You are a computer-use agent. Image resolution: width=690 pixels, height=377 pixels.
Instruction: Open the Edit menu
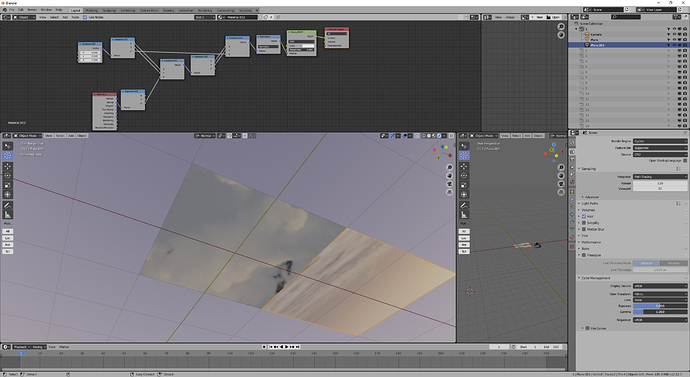click(21, 10)
